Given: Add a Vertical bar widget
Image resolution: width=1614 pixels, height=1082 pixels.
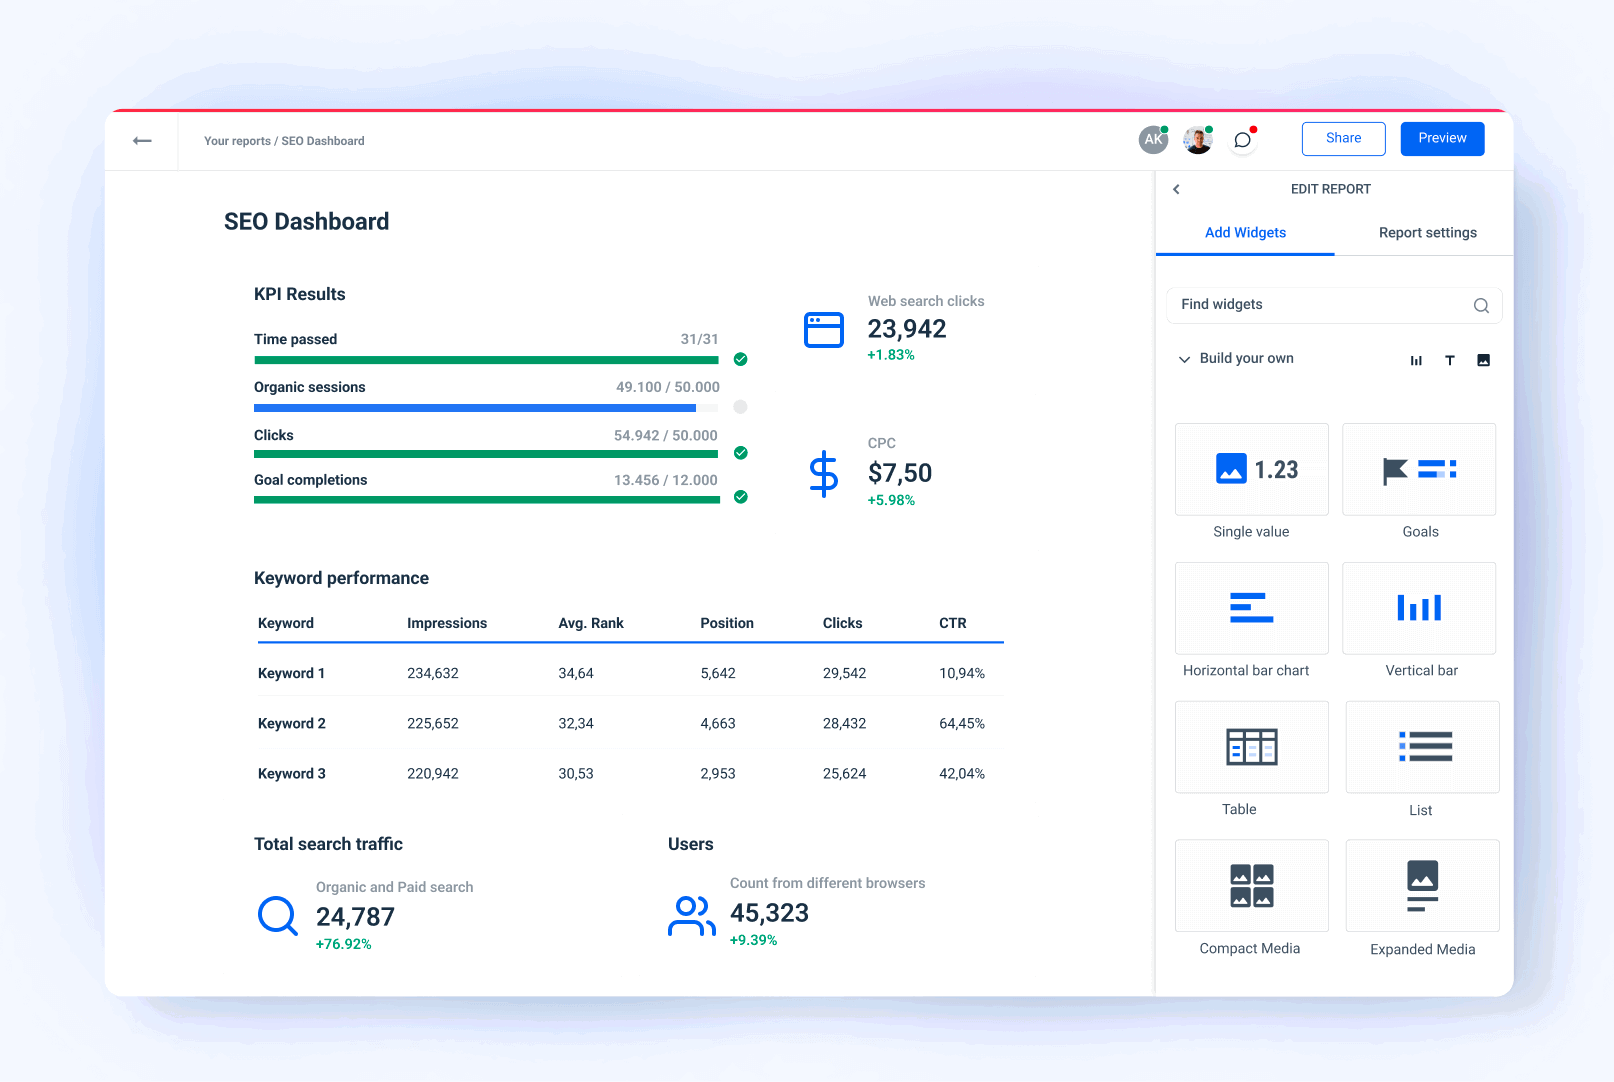Looking at the screenshot, I should [1419, 608].
